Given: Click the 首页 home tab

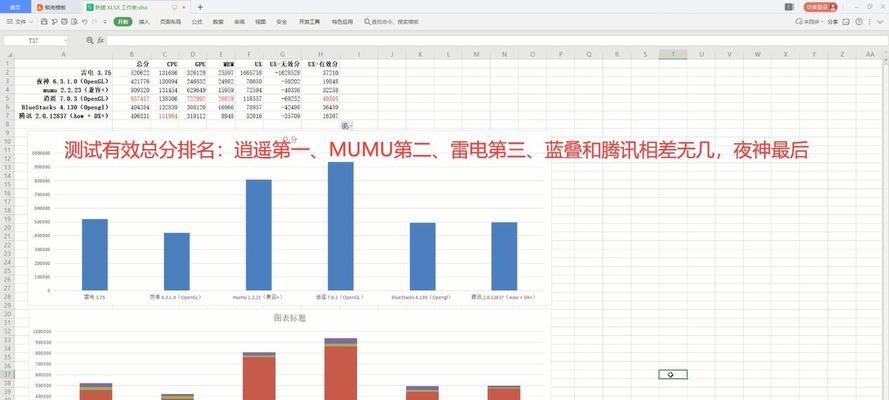Looking at the screenshot, I should [x=16, y=7].
